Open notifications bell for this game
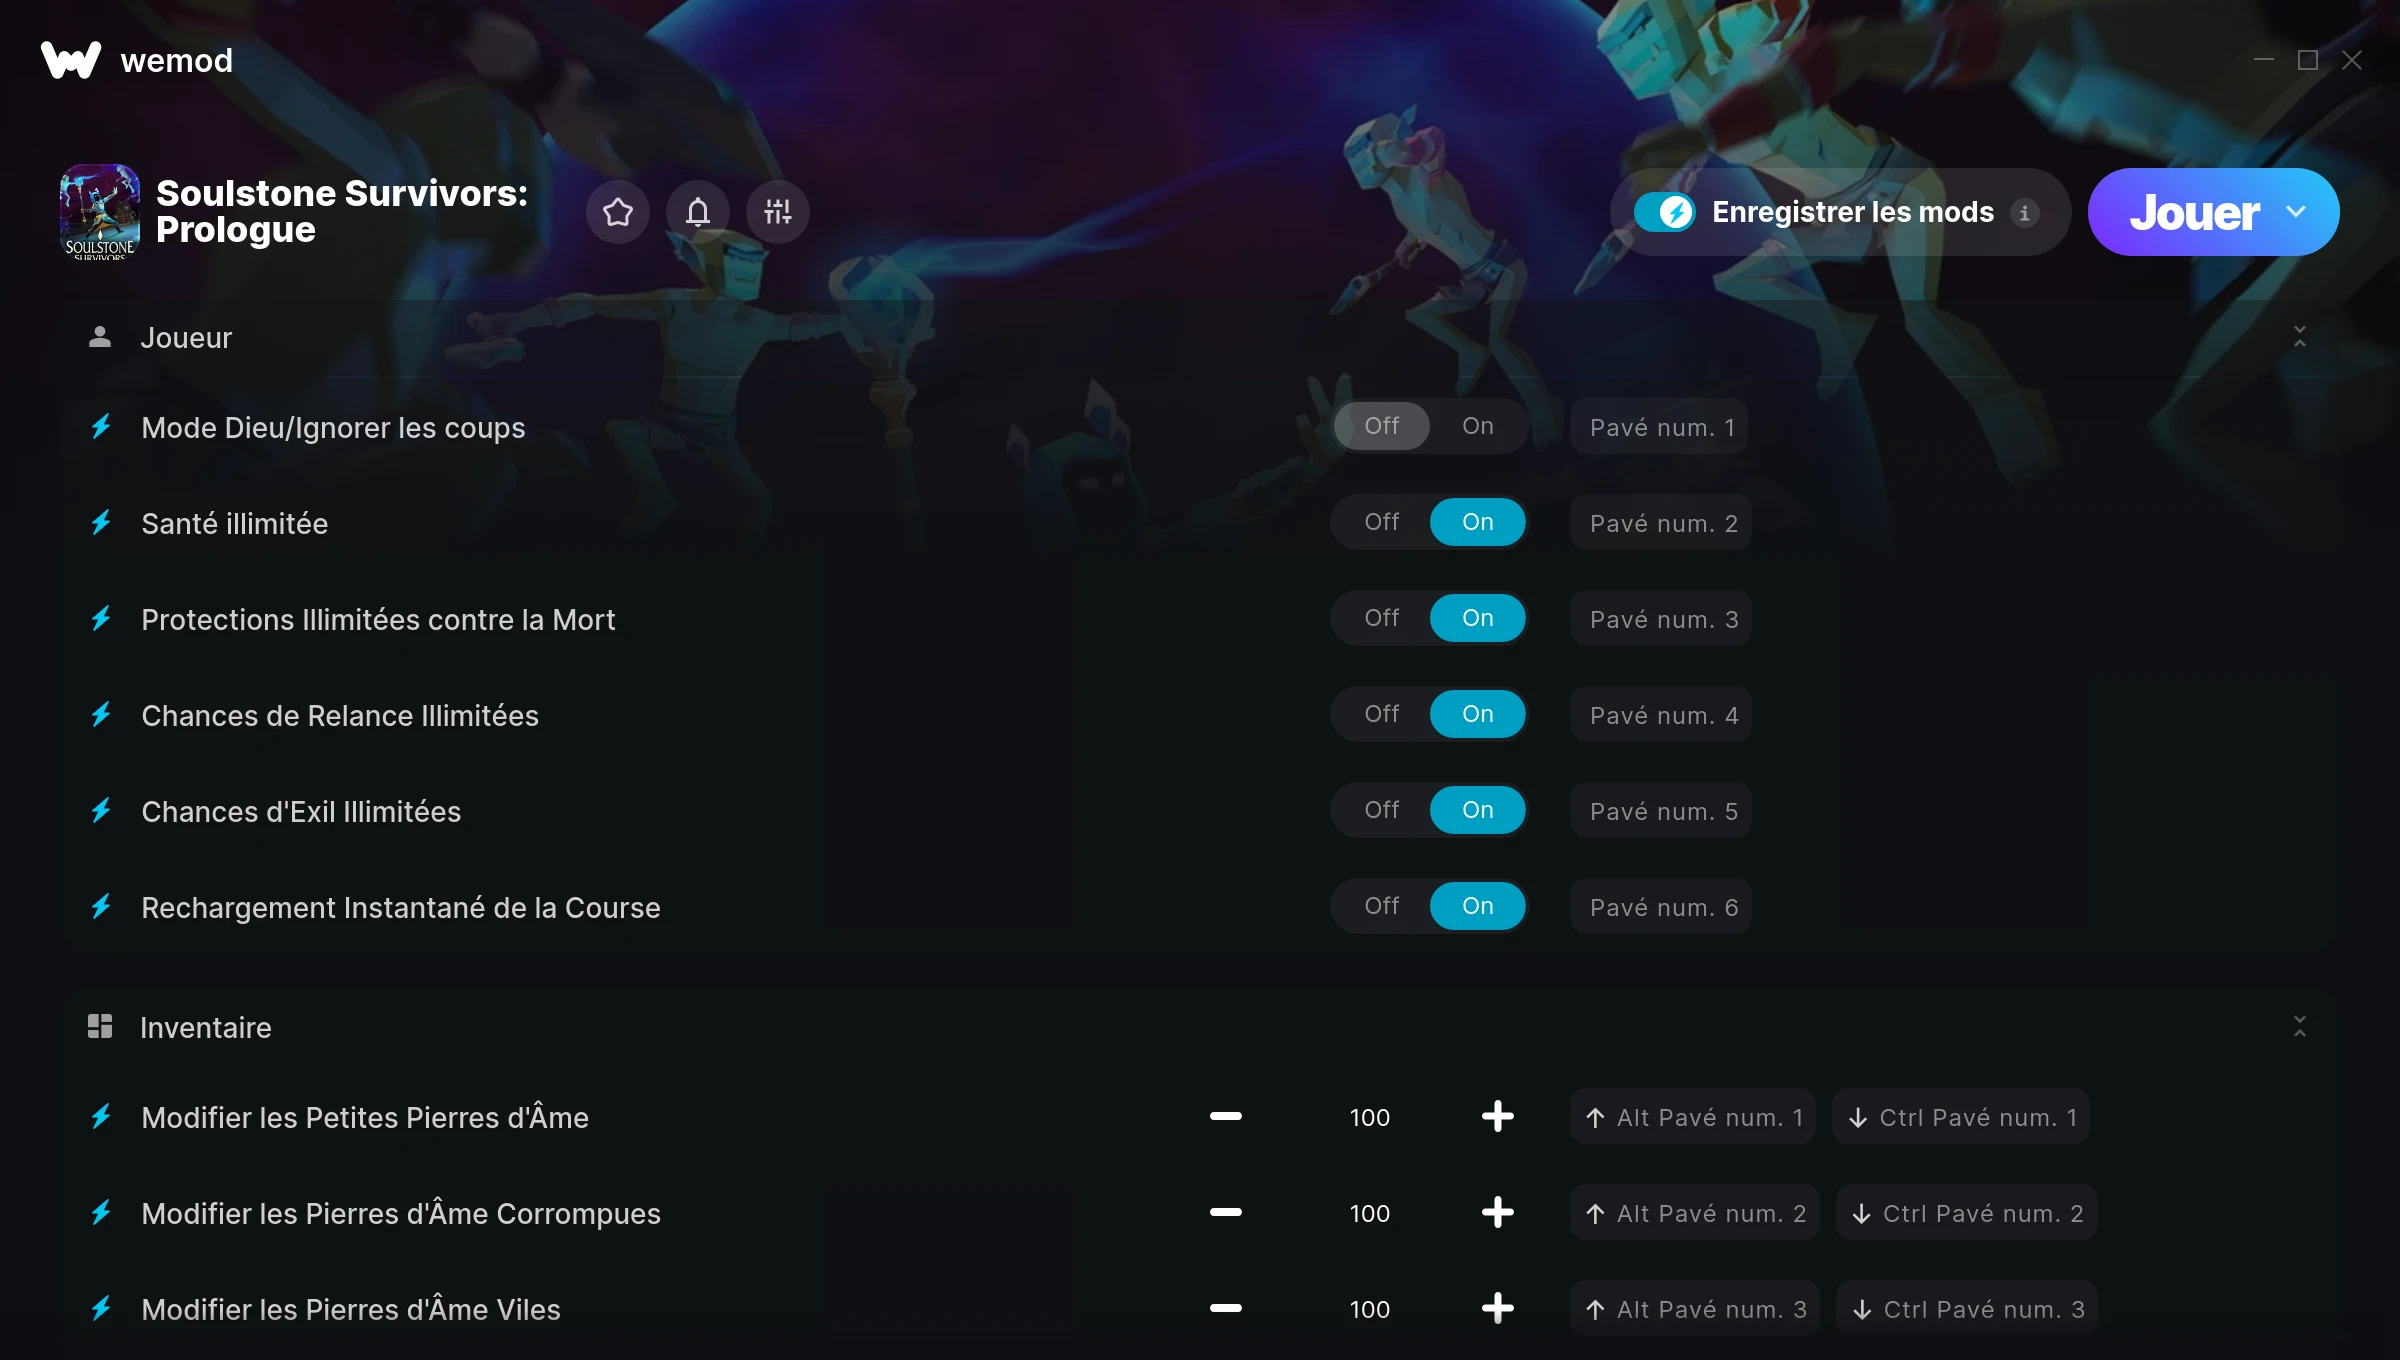Screen dimensions: 2400x1360 pyautogui.click(x=697, y=212)
